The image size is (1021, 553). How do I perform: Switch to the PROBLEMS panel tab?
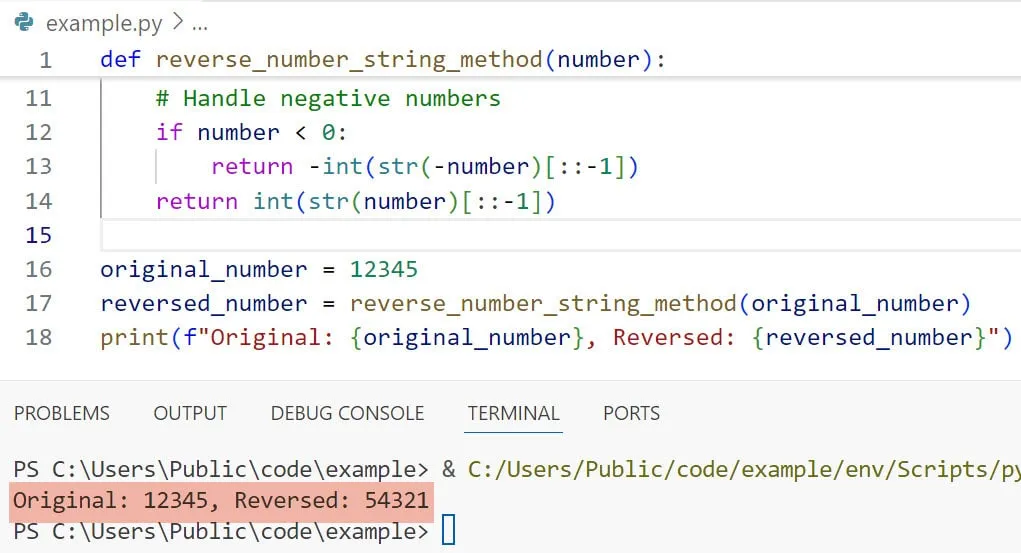tap(62, 413)
